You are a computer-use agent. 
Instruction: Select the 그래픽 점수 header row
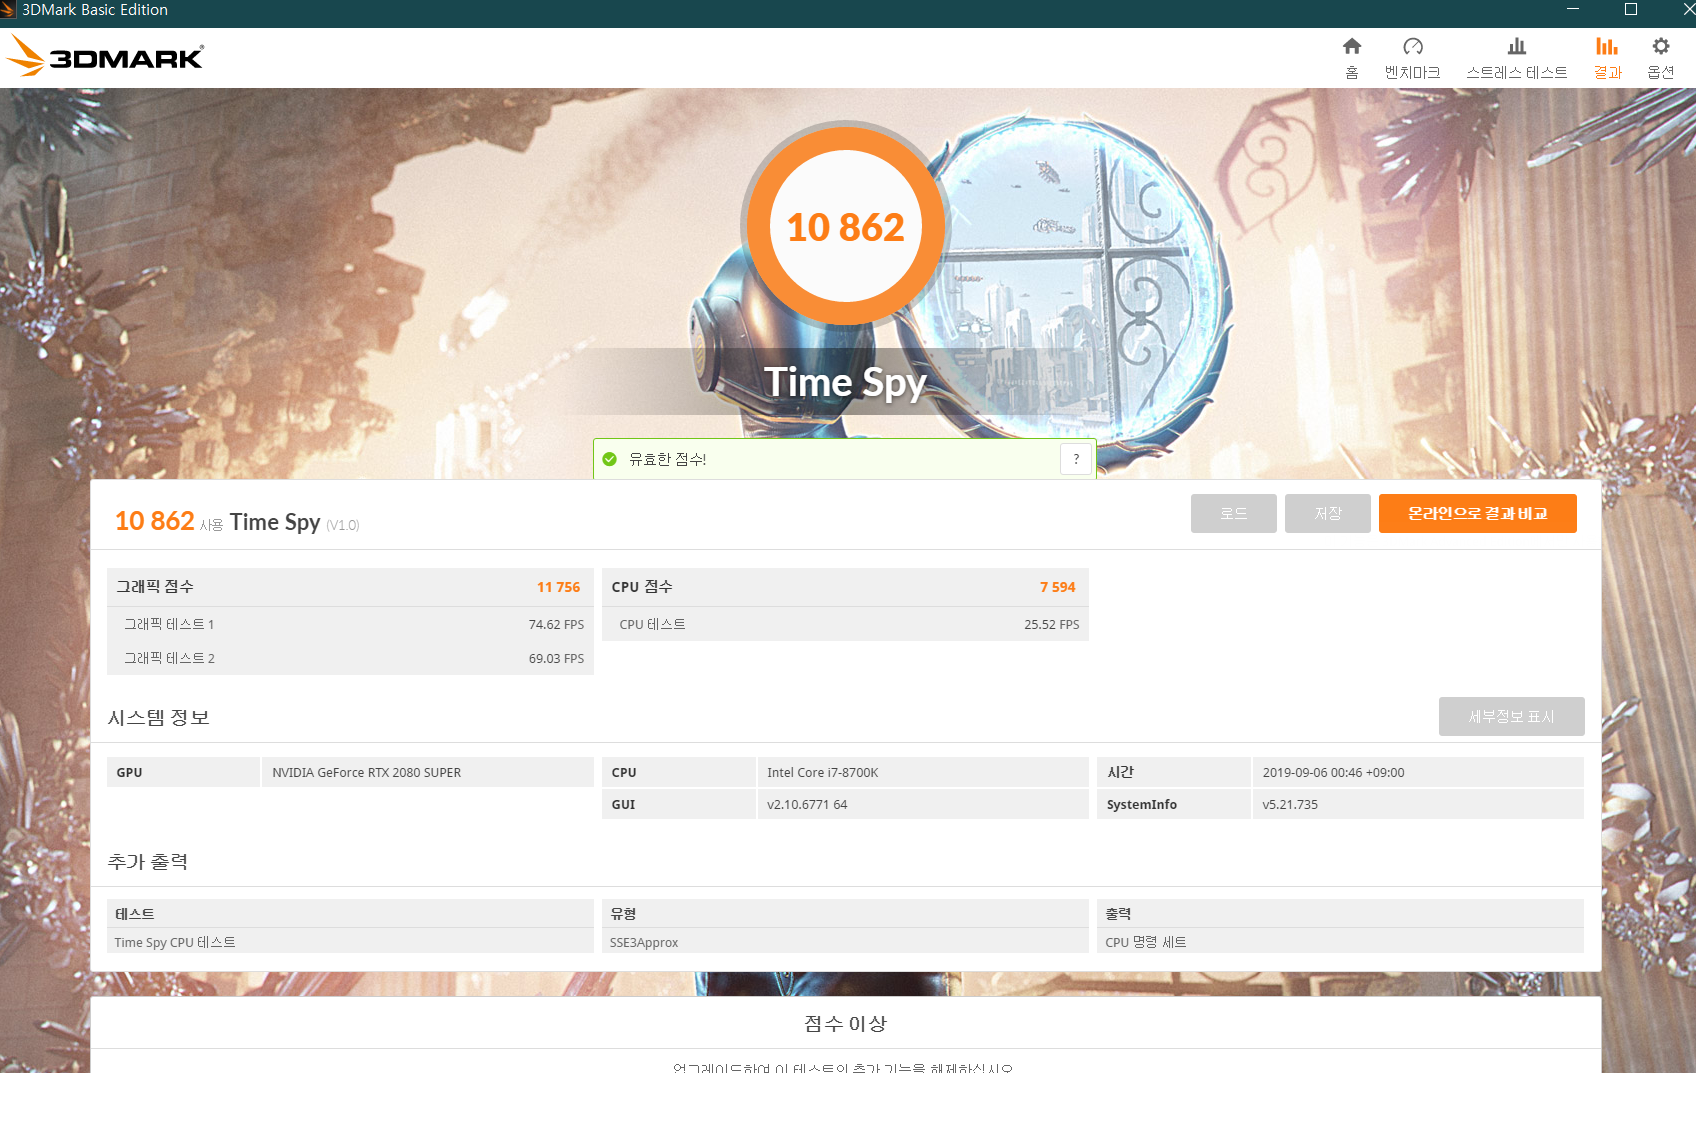349,587
